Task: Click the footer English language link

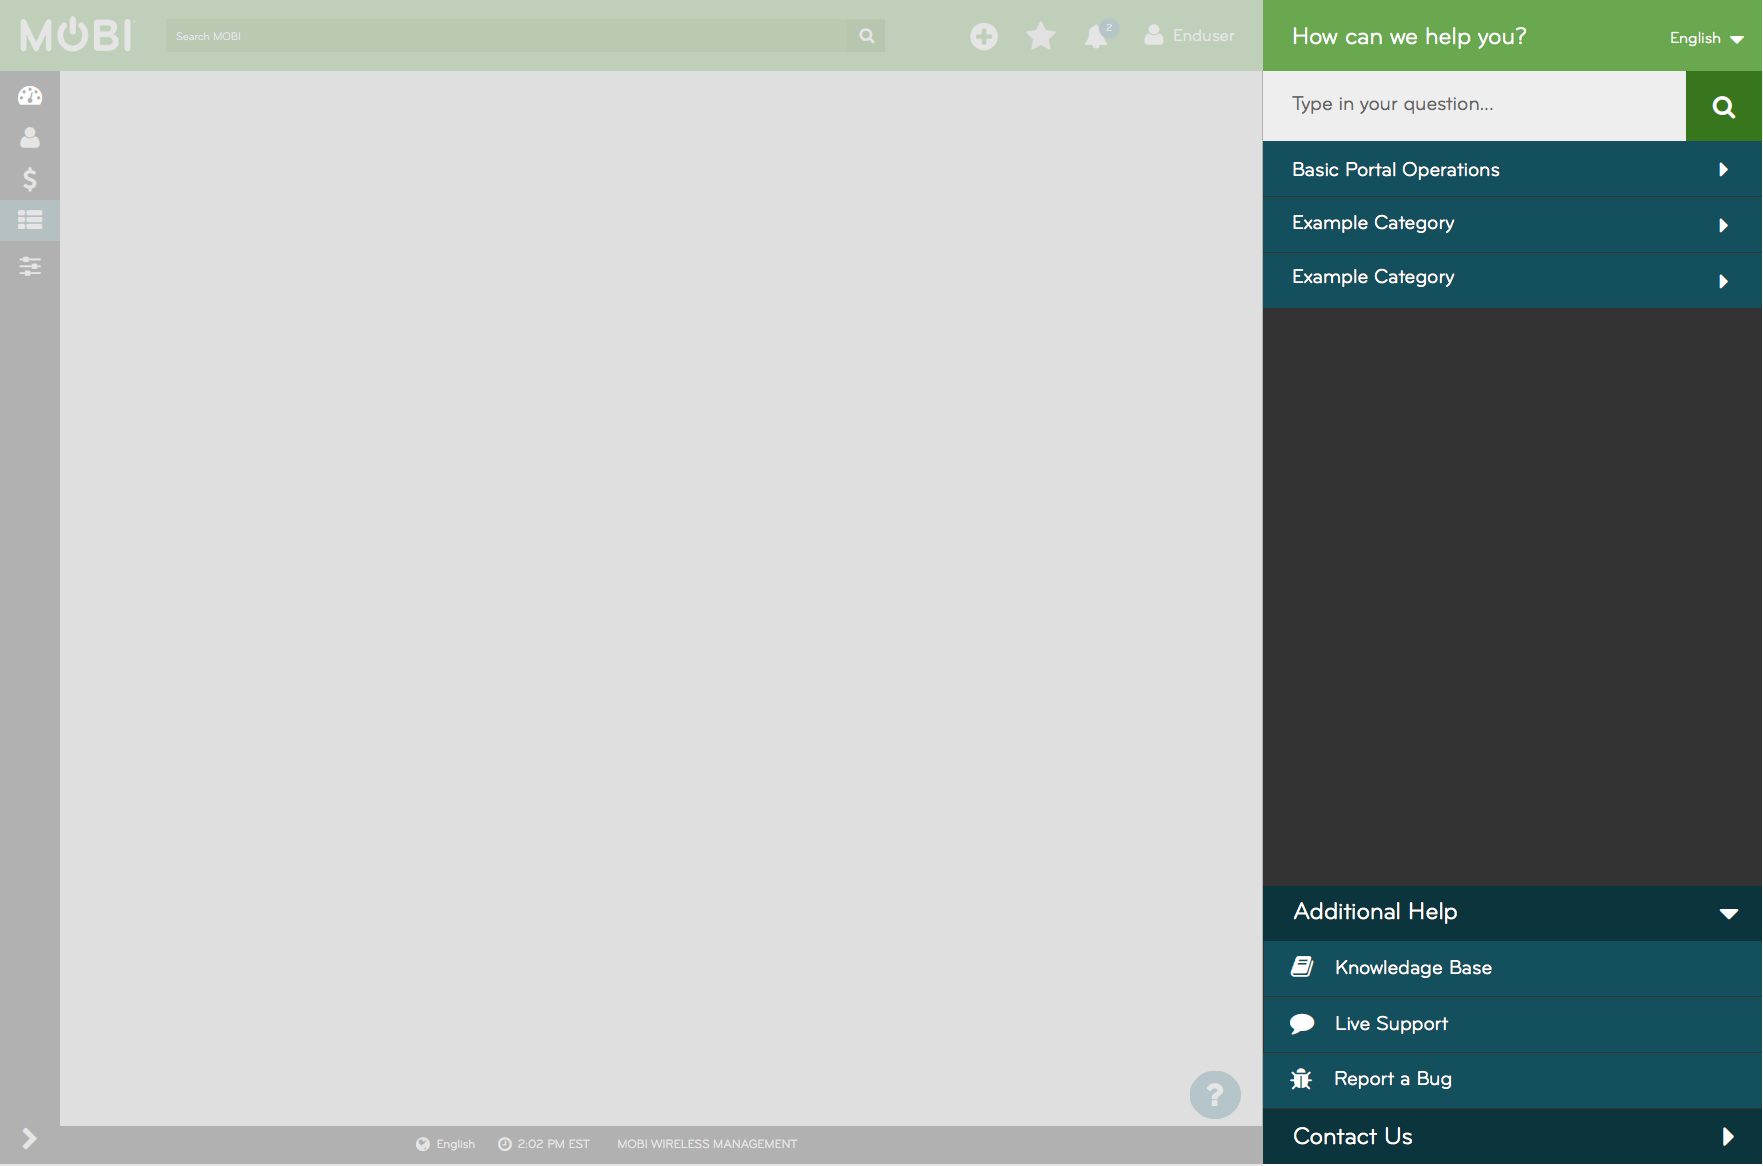Action: 446,1144
